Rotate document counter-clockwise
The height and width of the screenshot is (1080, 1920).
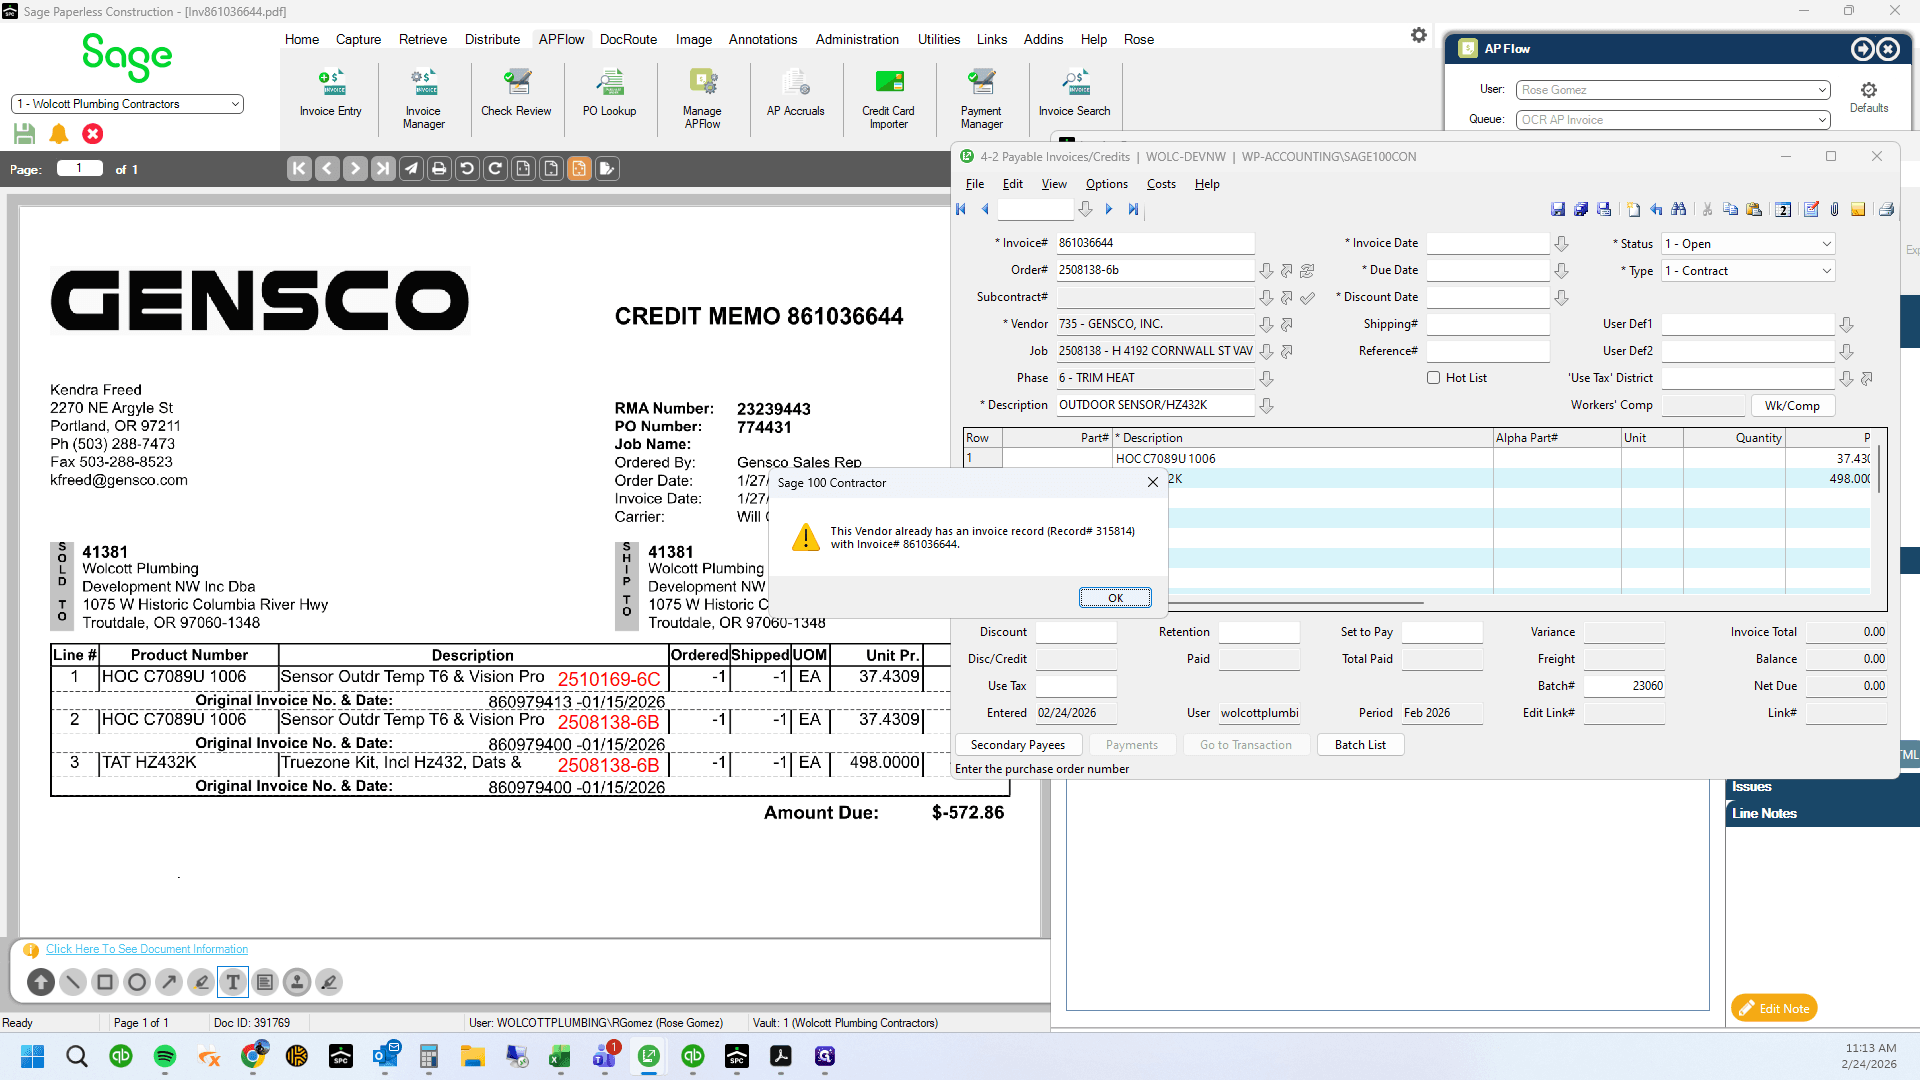pos(467,169)
